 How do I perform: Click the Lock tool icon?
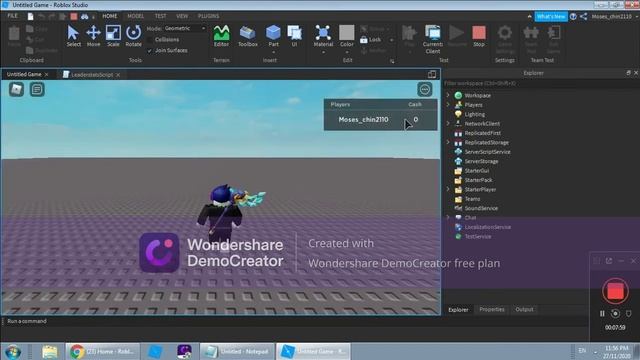tap(364, 40)
